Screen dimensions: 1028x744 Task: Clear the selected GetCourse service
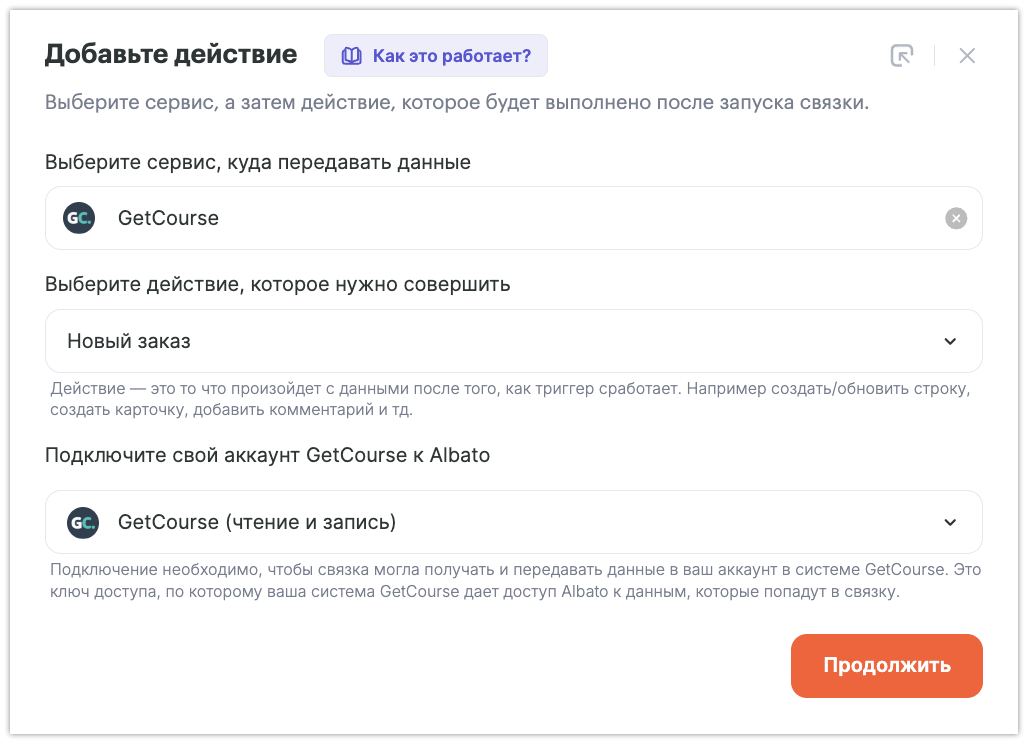pos(956,218)
